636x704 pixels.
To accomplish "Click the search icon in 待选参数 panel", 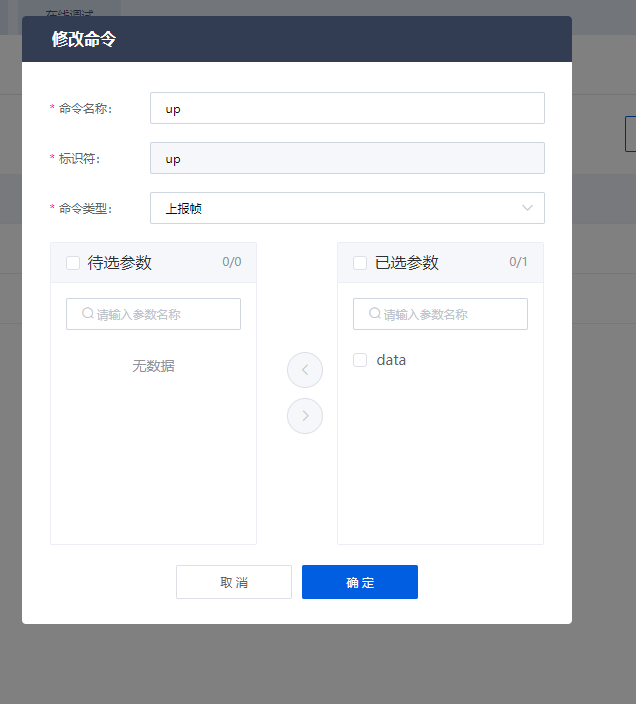I will tap(88, 314).
